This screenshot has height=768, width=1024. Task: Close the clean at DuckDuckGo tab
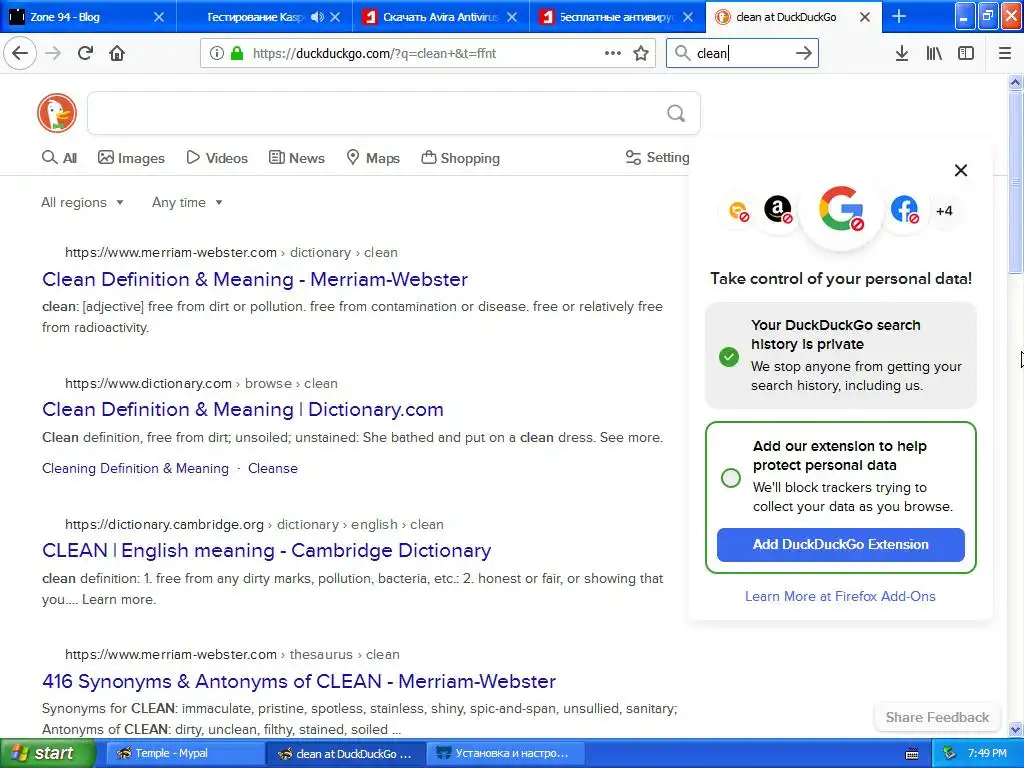click(x=865, y=17)
